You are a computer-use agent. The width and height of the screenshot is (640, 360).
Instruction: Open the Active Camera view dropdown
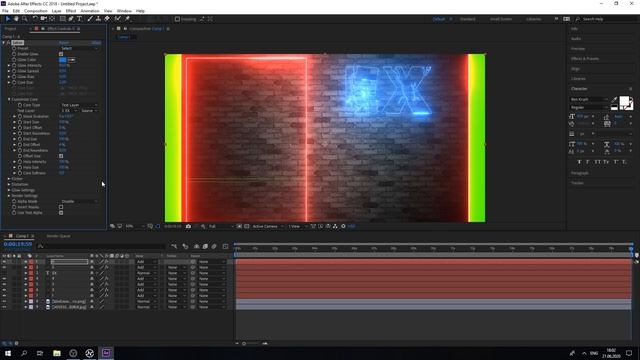click(x=268, y=226)
